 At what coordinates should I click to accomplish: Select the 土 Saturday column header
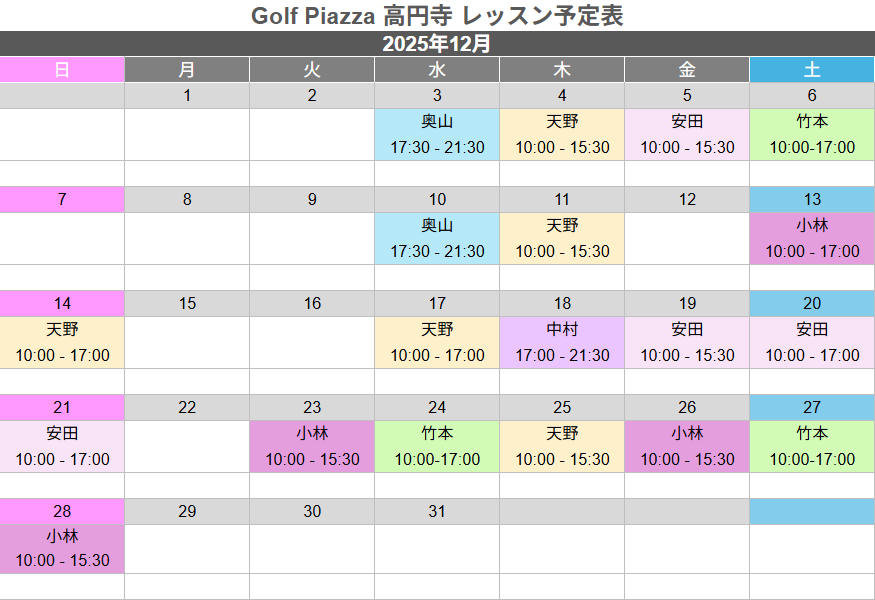click(812, 70)
